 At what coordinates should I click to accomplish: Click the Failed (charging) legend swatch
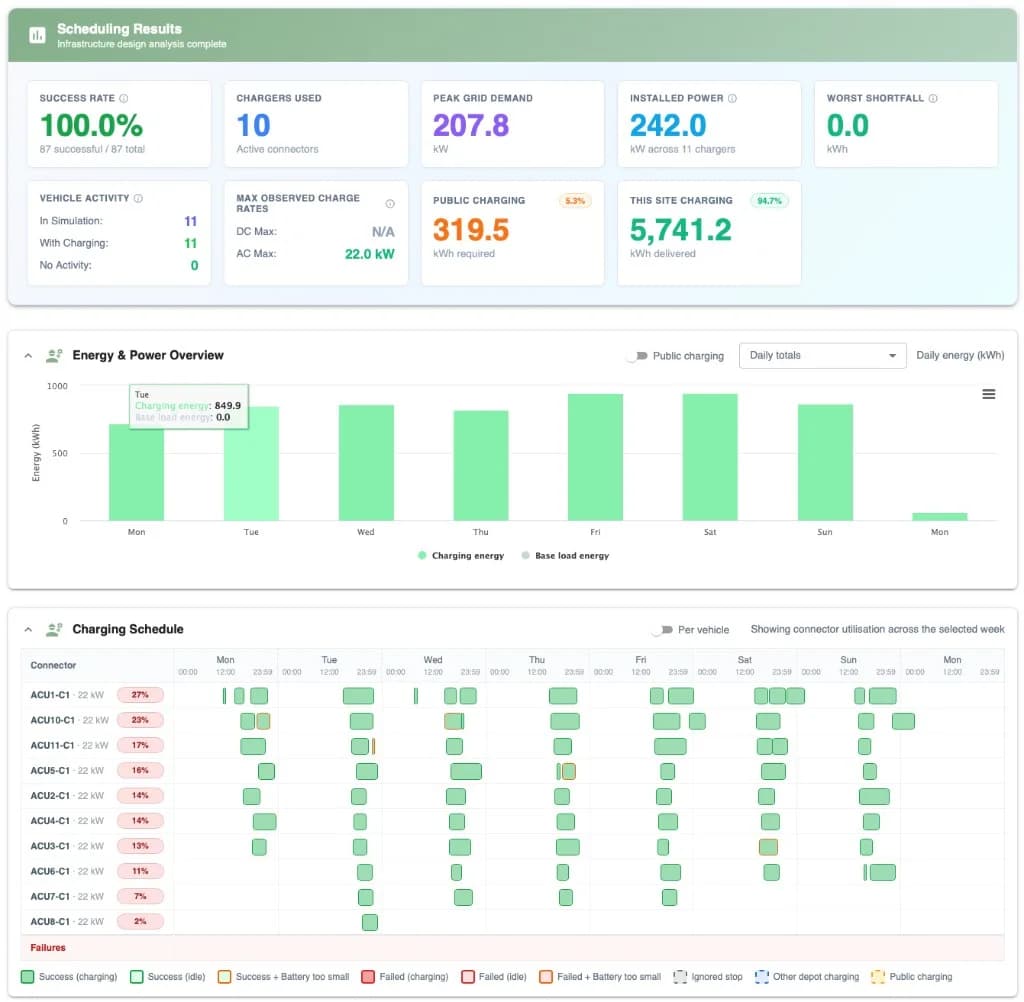coord(368,977)
